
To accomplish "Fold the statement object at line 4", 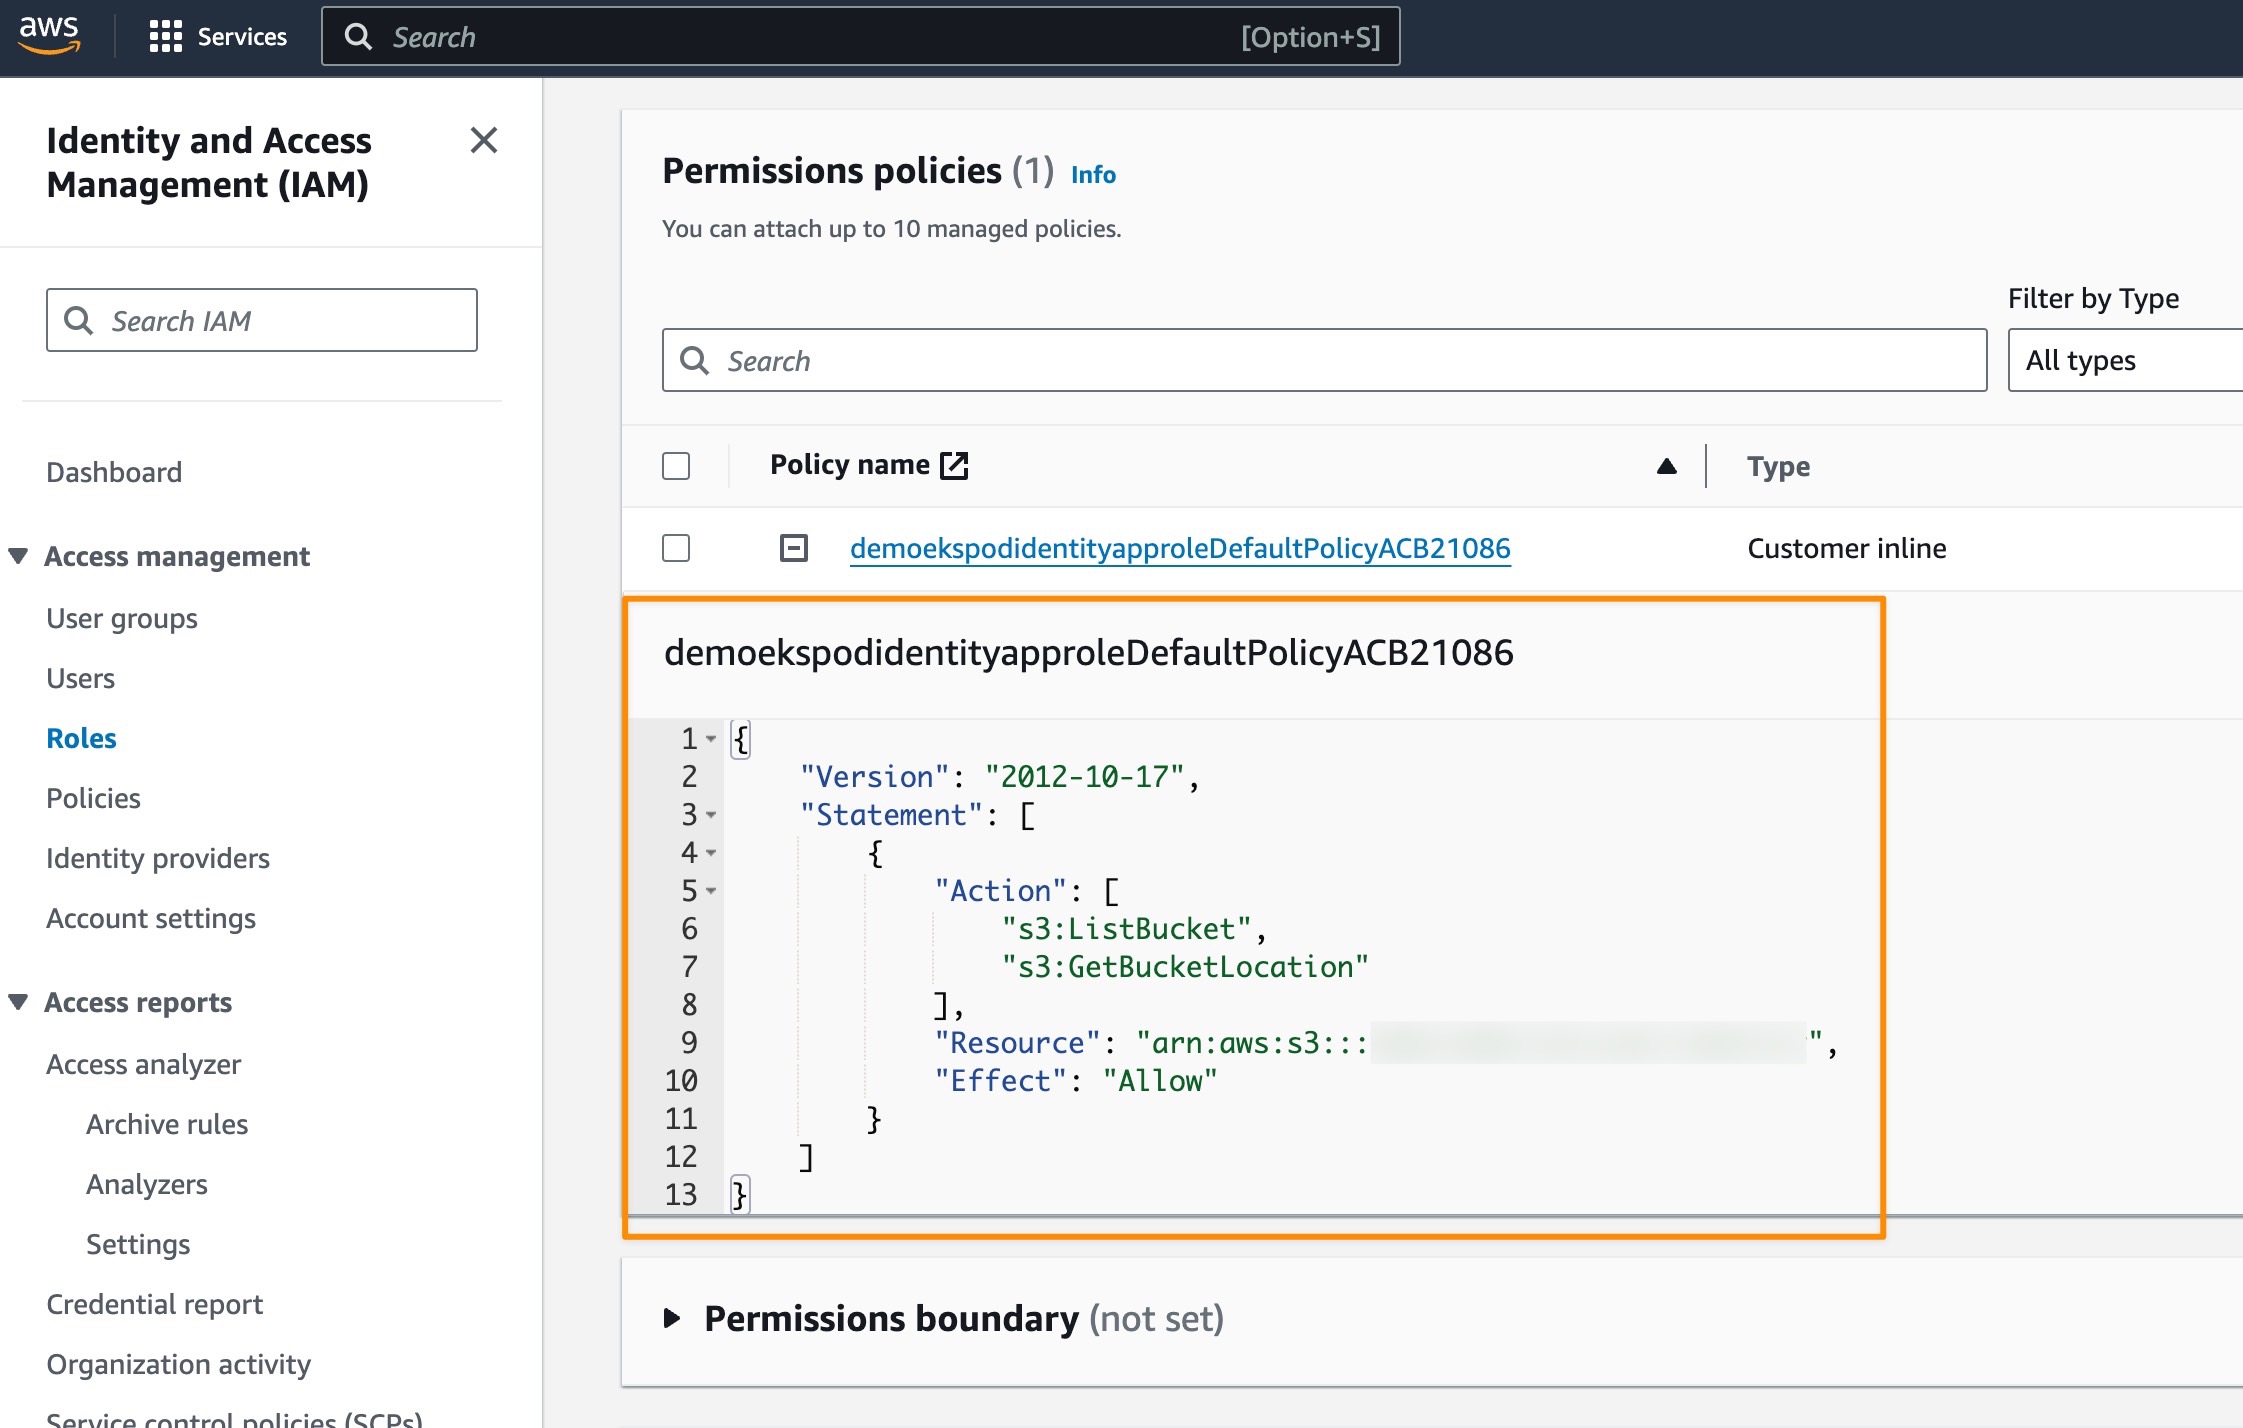I will [711, 853].
